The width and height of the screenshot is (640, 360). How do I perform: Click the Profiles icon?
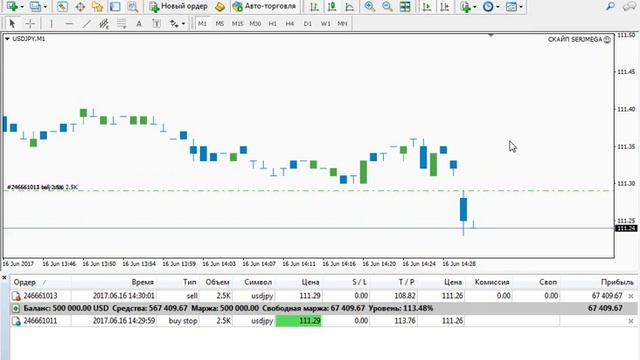36,7
